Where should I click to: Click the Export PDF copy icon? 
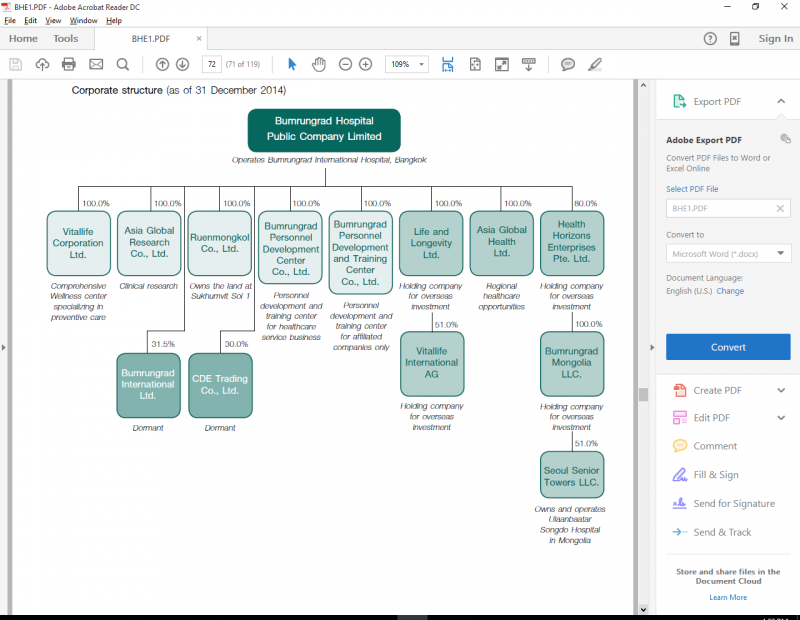pos(786,138)
